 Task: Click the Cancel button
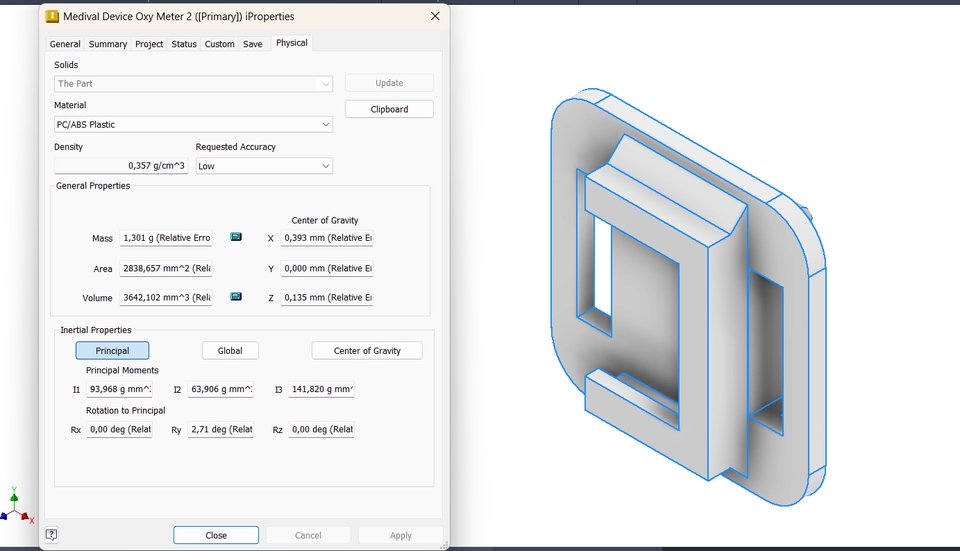(308, 535)
